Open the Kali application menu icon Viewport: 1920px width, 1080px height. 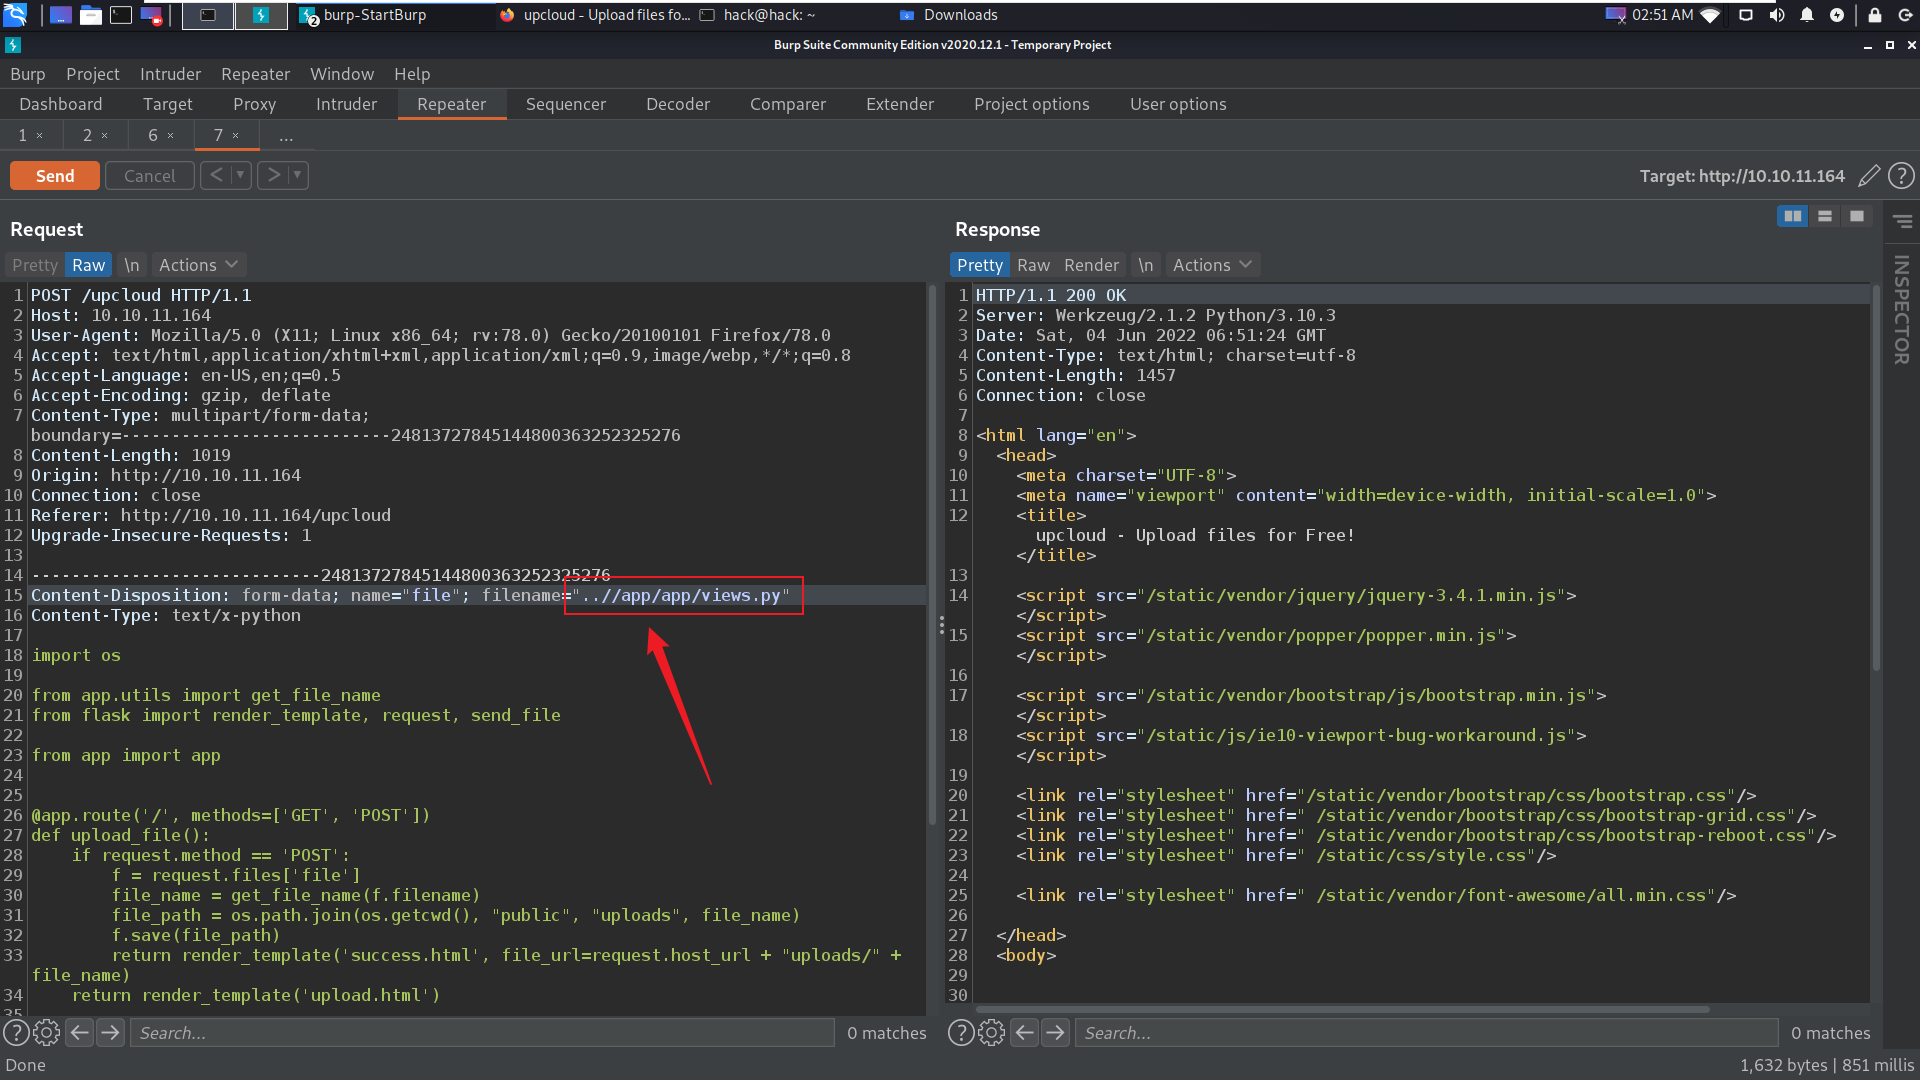pyautogui.click(x=15, y=15)
